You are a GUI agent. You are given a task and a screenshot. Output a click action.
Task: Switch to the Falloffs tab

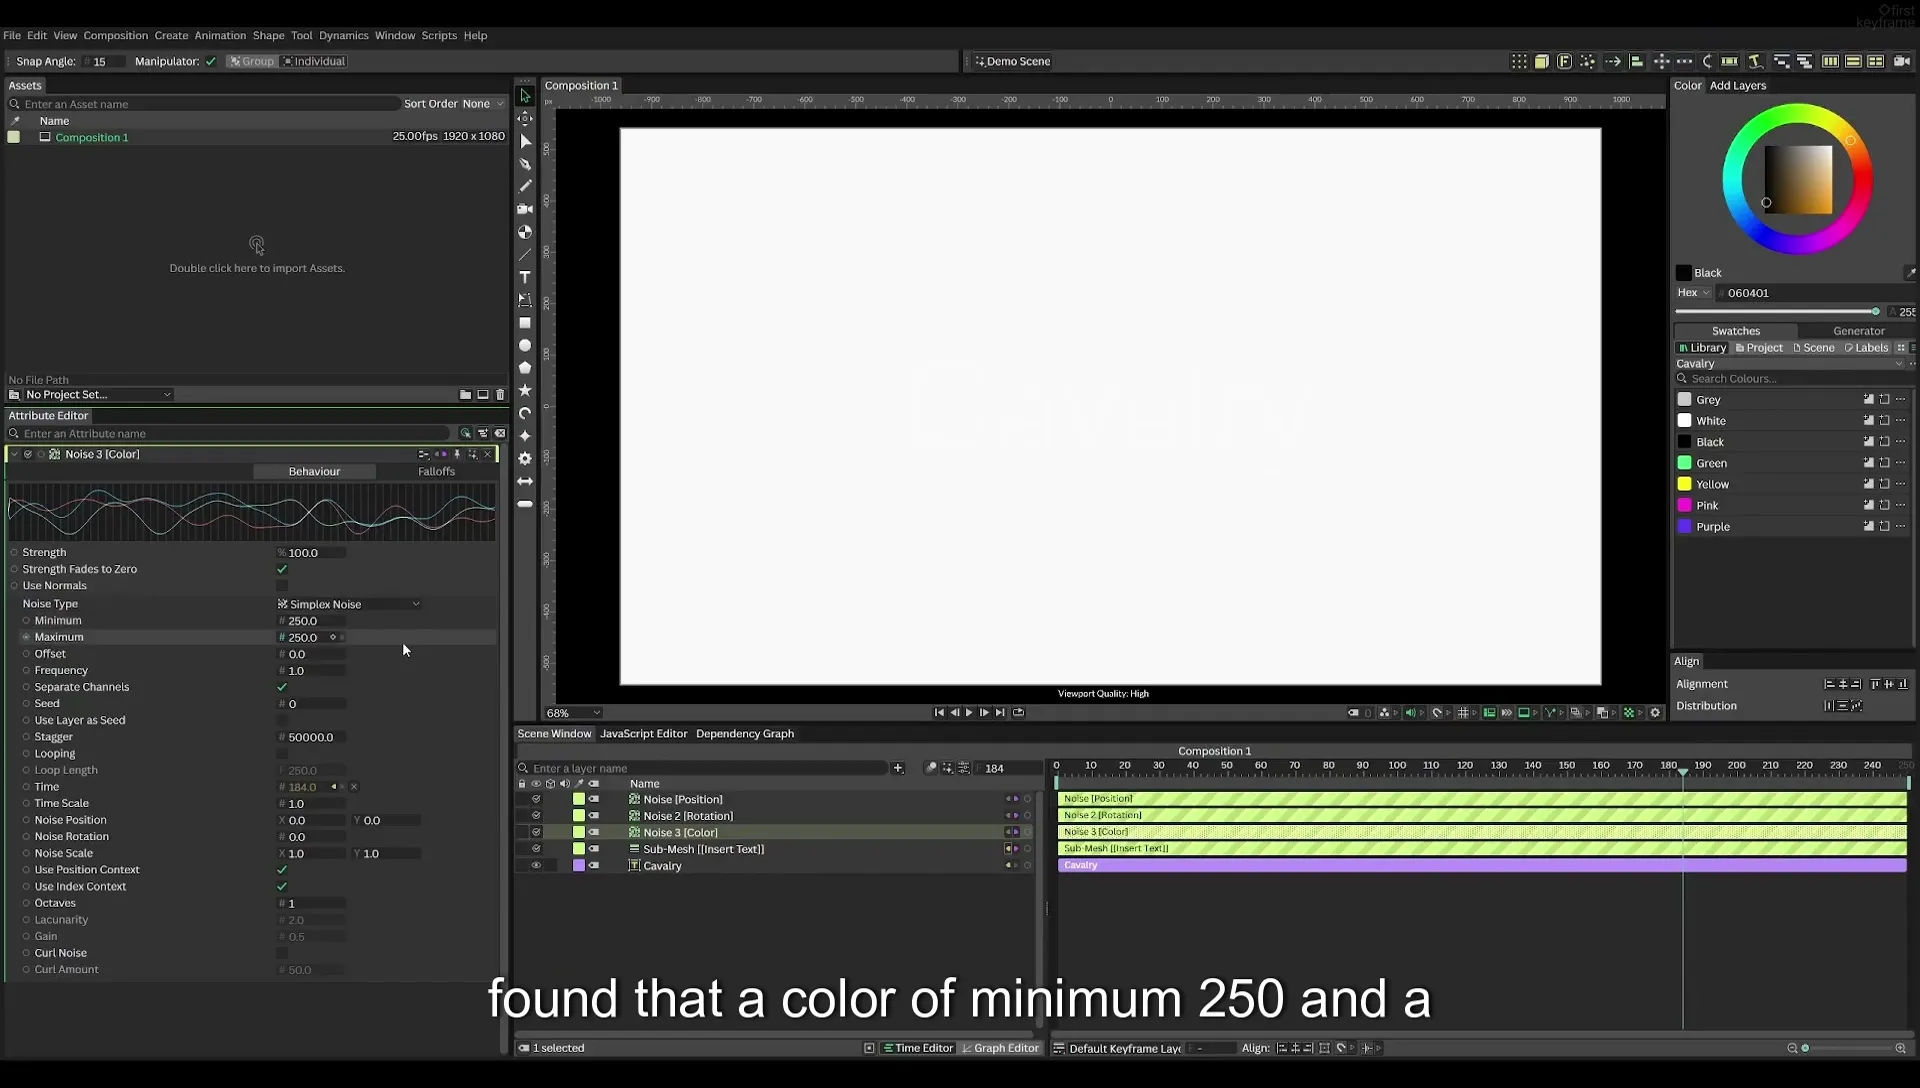point(436,472)
